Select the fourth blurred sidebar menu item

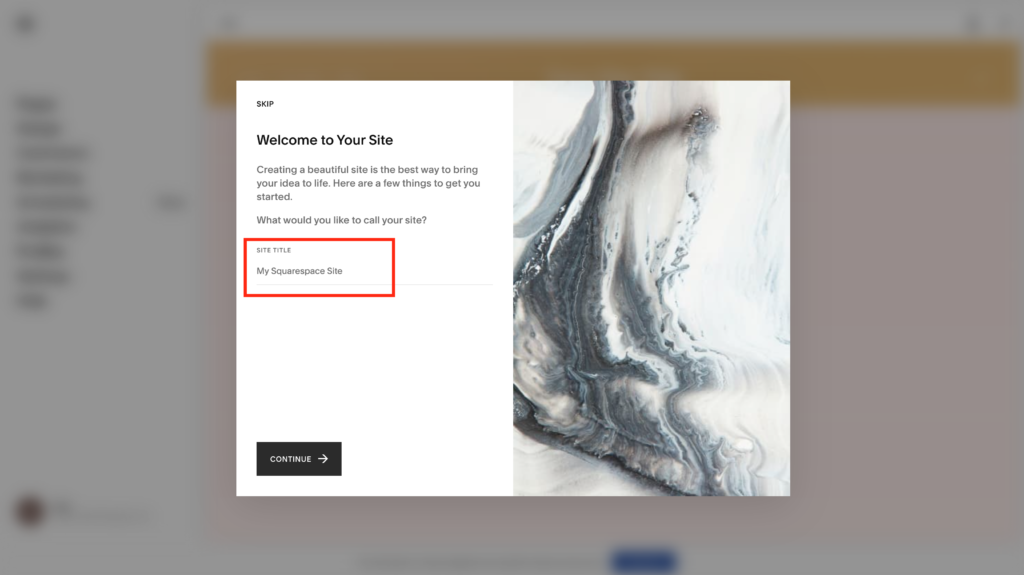pyautogui.click(x=49, y=178)
